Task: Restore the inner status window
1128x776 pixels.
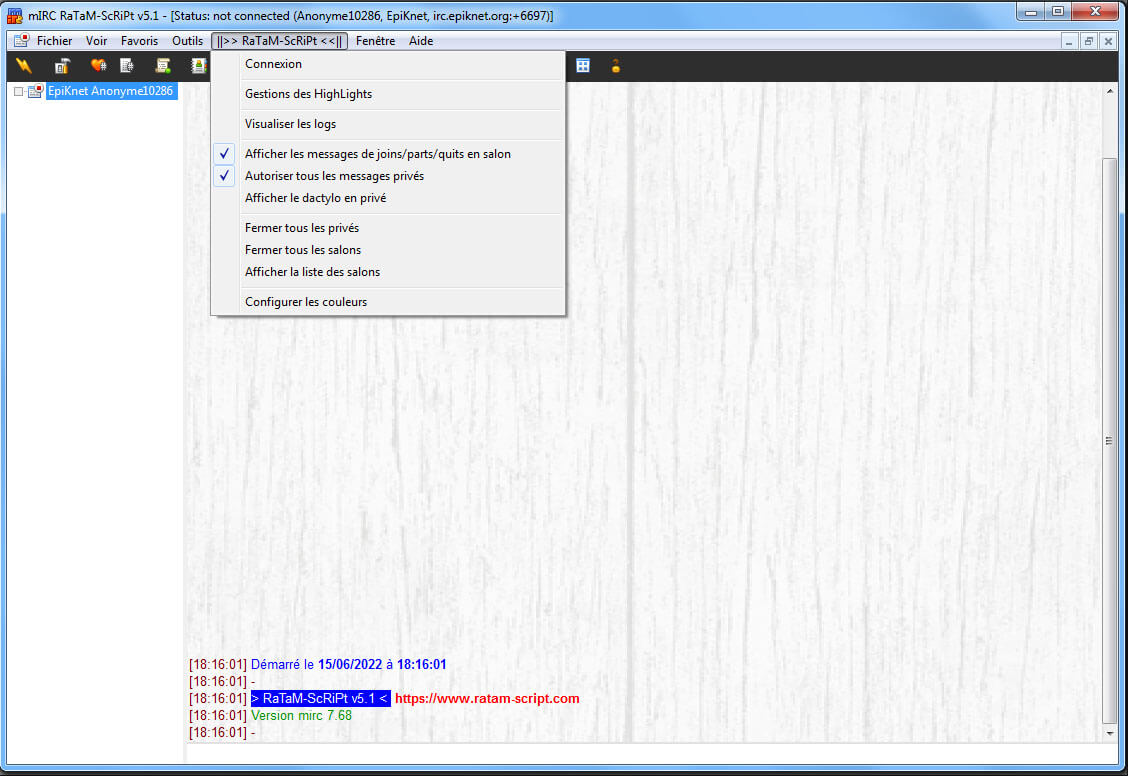Action: pyautogui.click(x=1088, y=42)
